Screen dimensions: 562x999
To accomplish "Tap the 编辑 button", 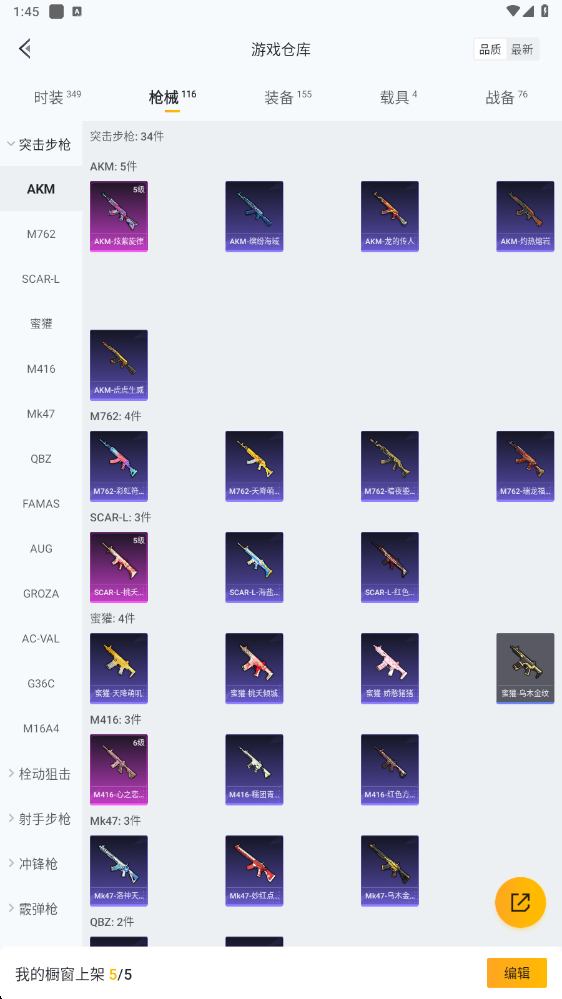I will (517, 973).
